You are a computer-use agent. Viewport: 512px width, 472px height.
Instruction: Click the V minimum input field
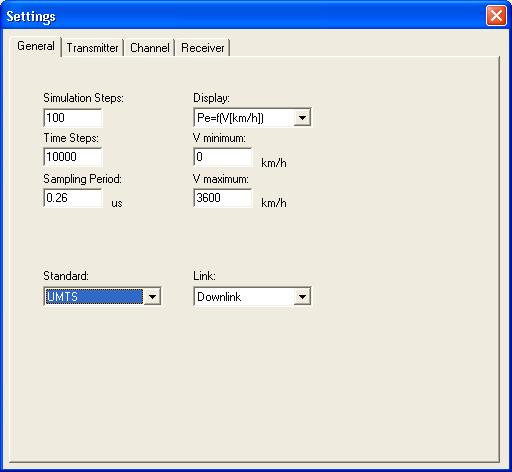(223, 157)
